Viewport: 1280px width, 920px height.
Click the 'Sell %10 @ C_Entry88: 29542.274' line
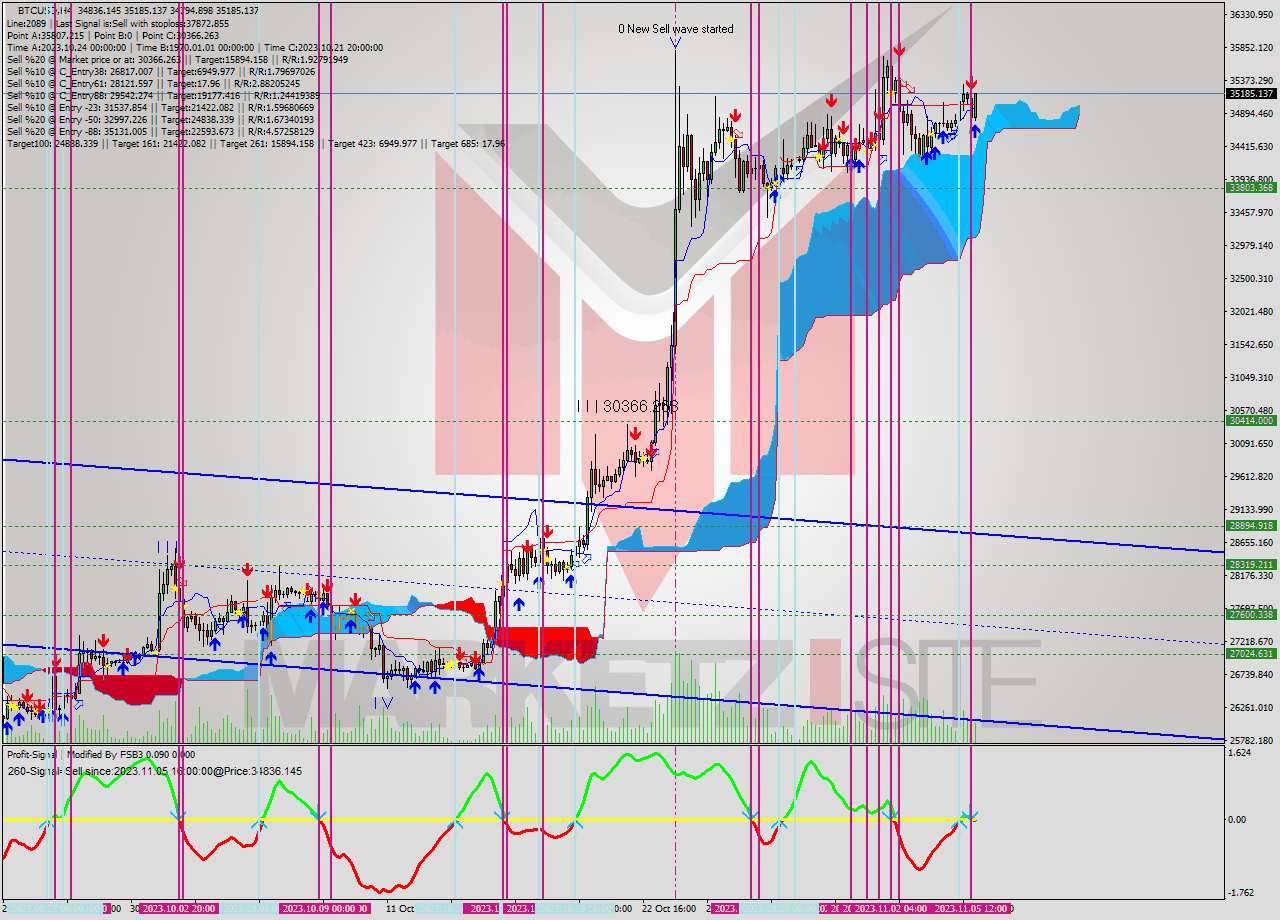[162, 95]
